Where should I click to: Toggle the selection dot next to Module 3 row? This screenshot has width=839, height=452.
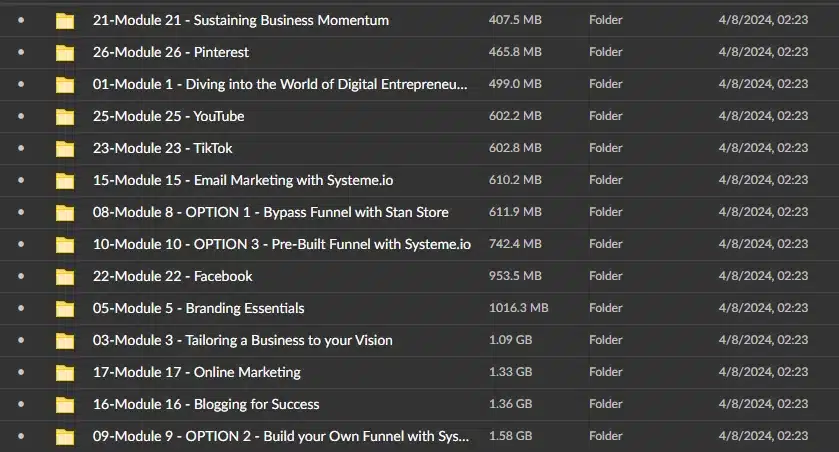(21, 340)
